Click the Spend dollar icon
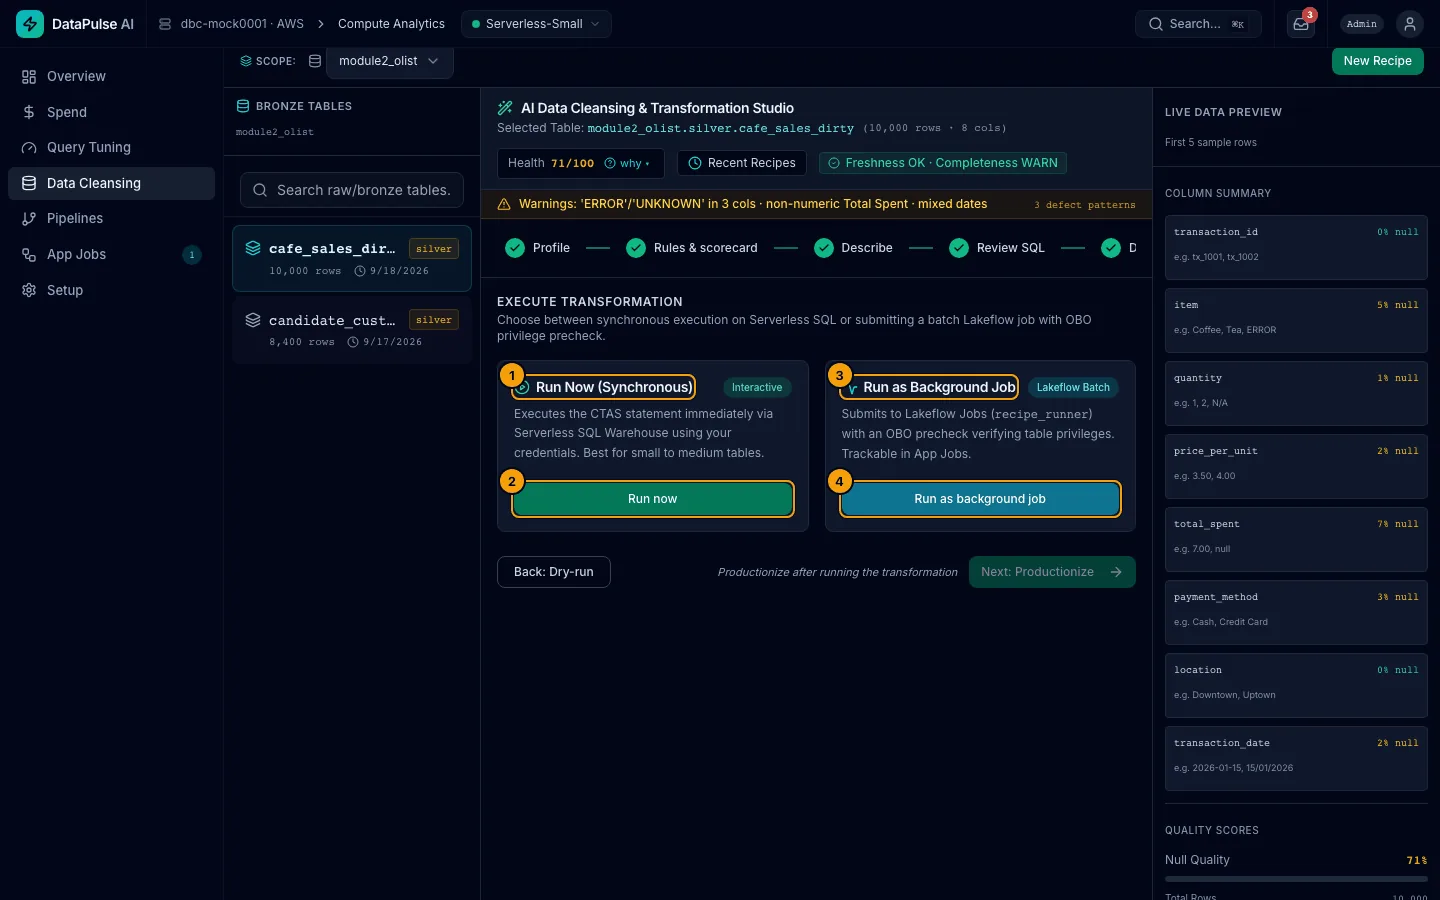The image size is (1440, 900). (x=29, y=112)
